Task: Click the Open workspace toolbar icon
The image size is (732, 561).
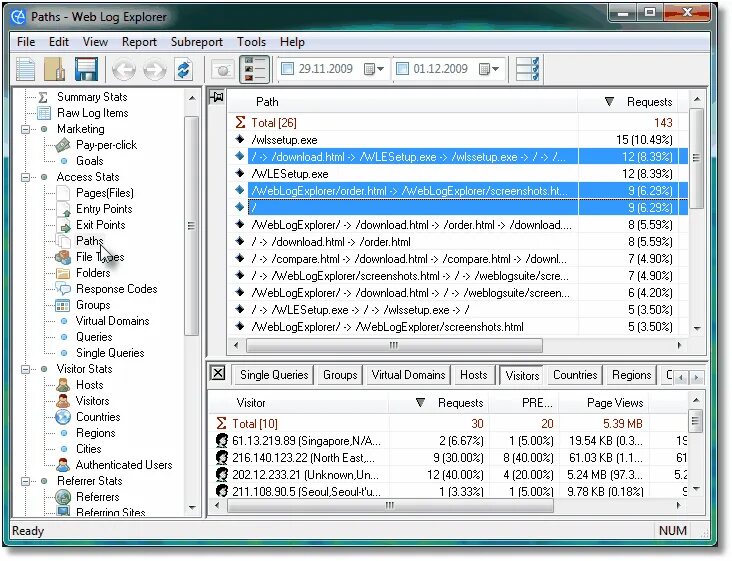Action: [x=55, y=69]
